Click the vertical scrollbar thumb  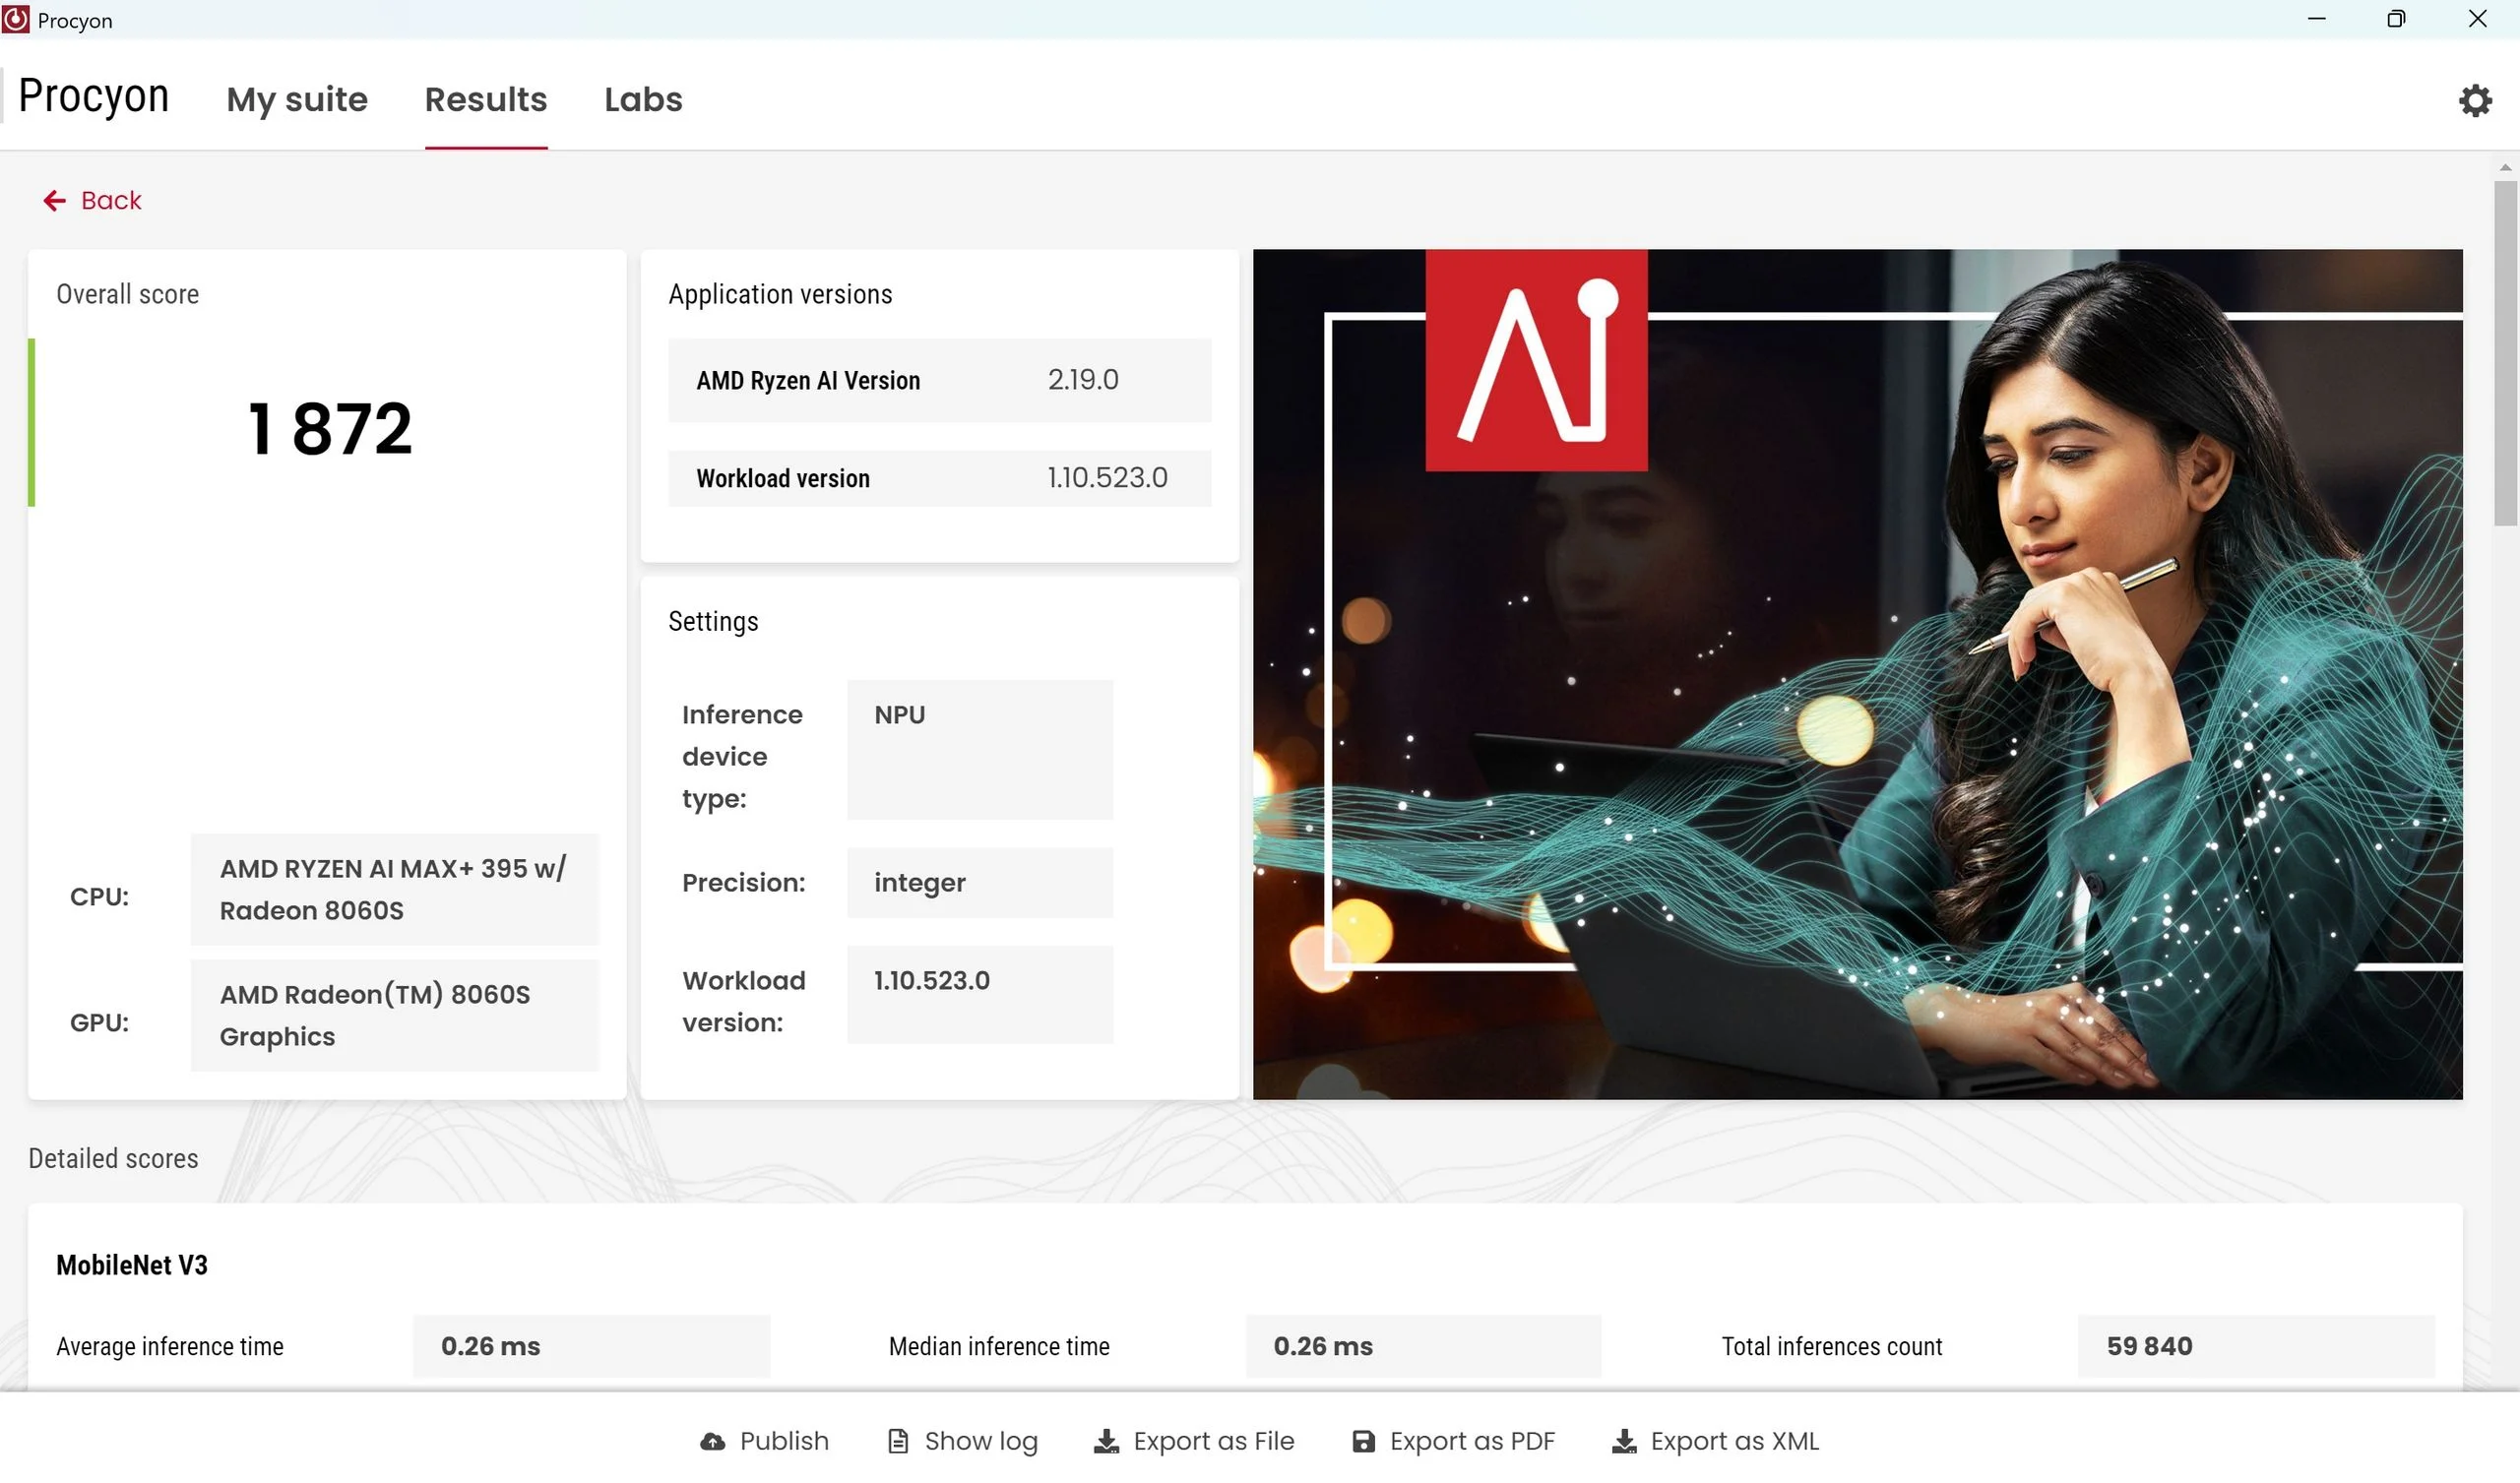pyautogui.click(x=2504, y=352)
